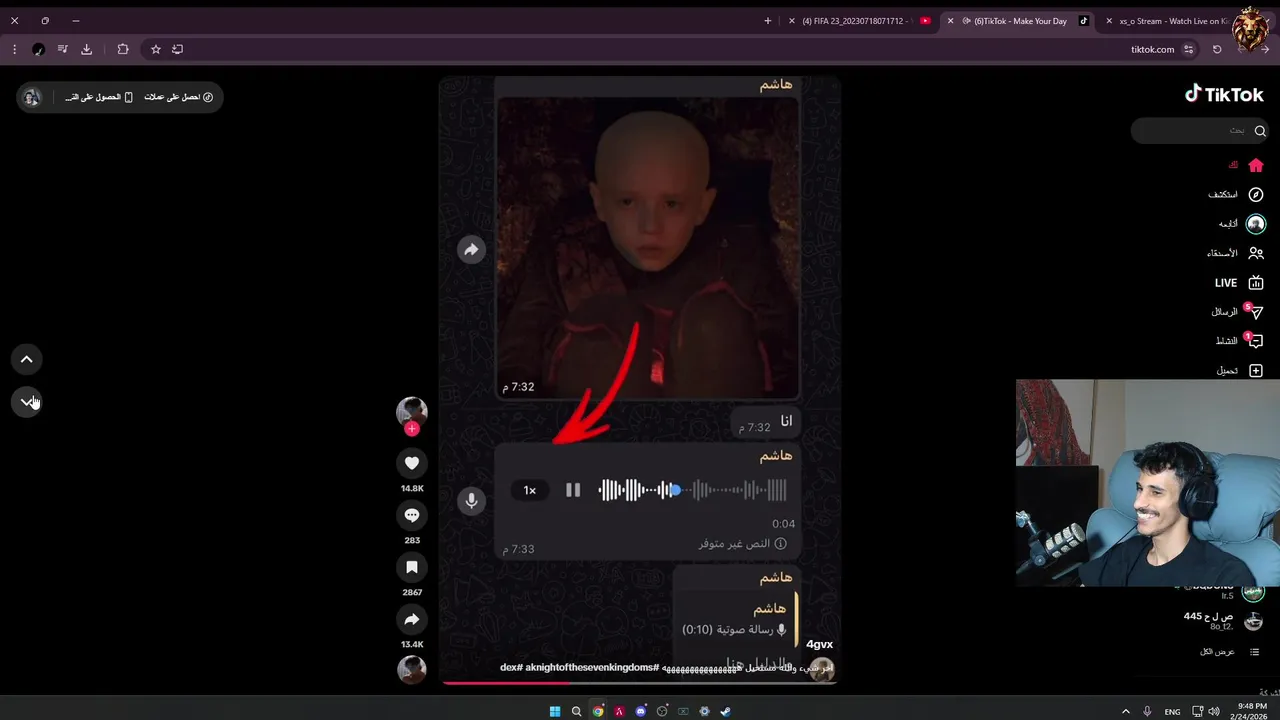
Task: Open media controls icon in toolbar
Action: (62, 49)
